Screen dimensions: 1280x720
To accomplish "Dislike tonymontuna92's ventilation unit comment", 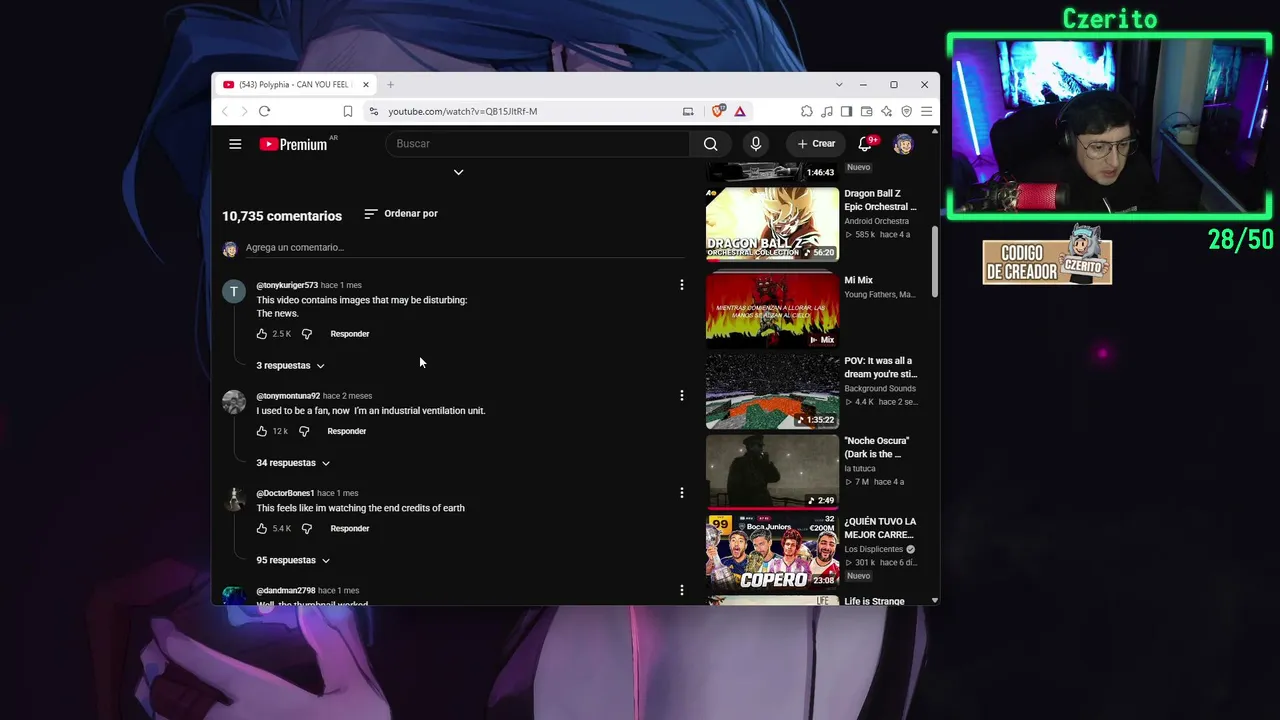I will point(304,431).
